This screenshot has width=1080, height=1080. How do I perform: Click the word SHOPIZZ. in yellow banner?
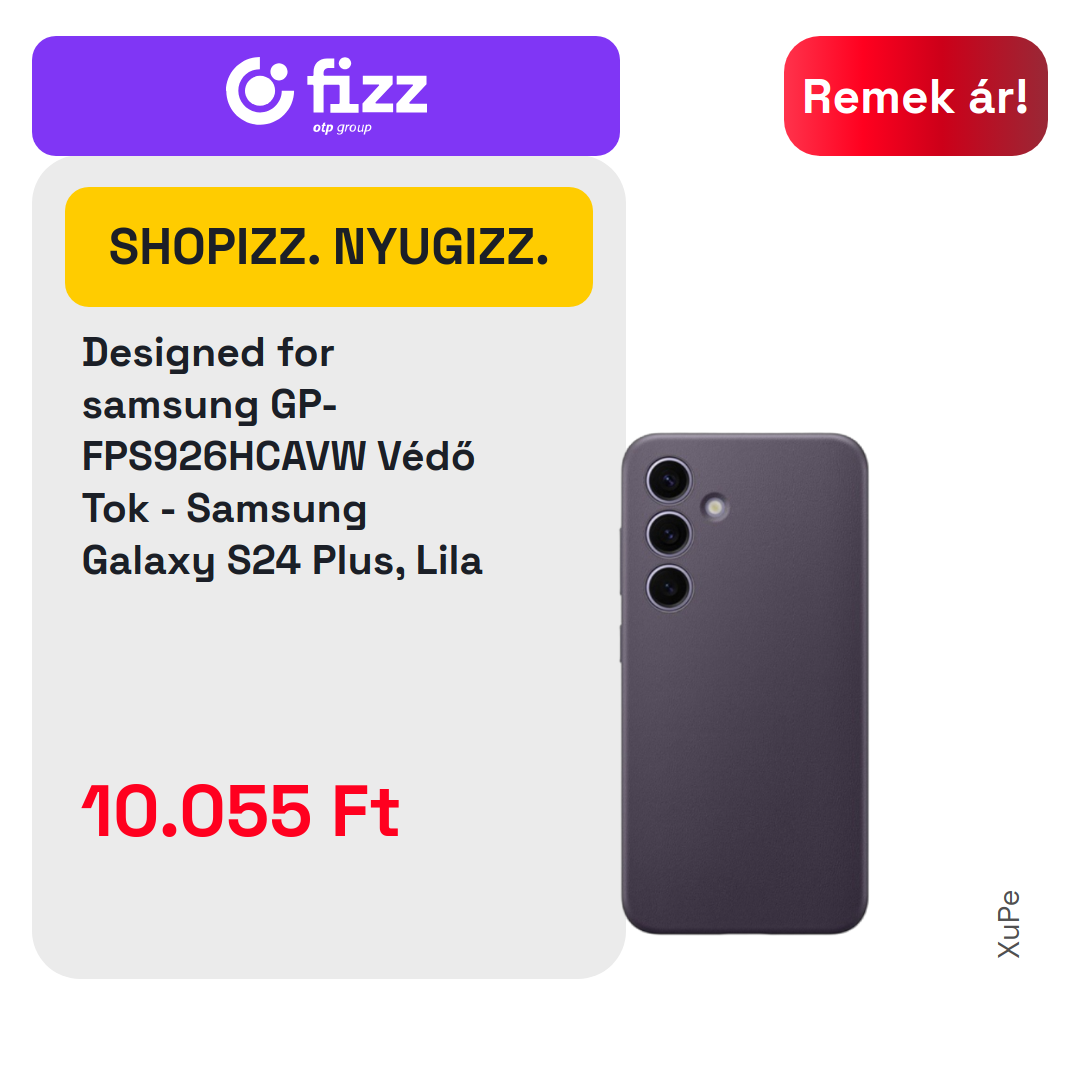(215, 247)
